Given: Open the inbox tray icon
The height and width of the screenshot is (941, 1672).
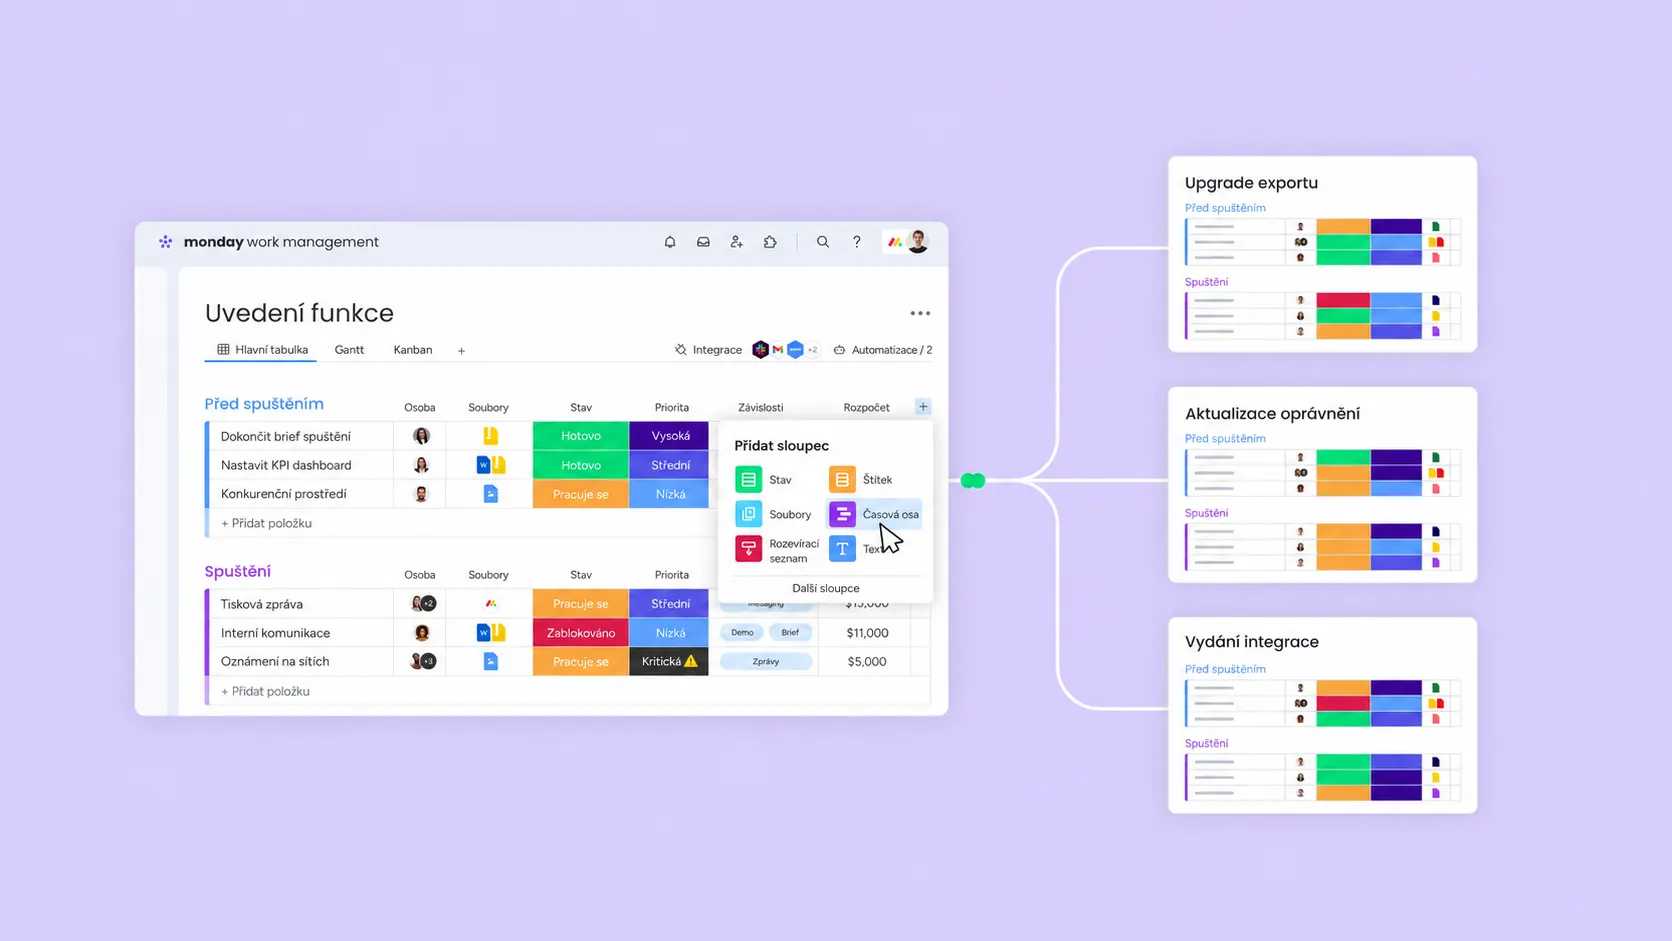Looking at the screenshot, I should (x=703, y=242).
